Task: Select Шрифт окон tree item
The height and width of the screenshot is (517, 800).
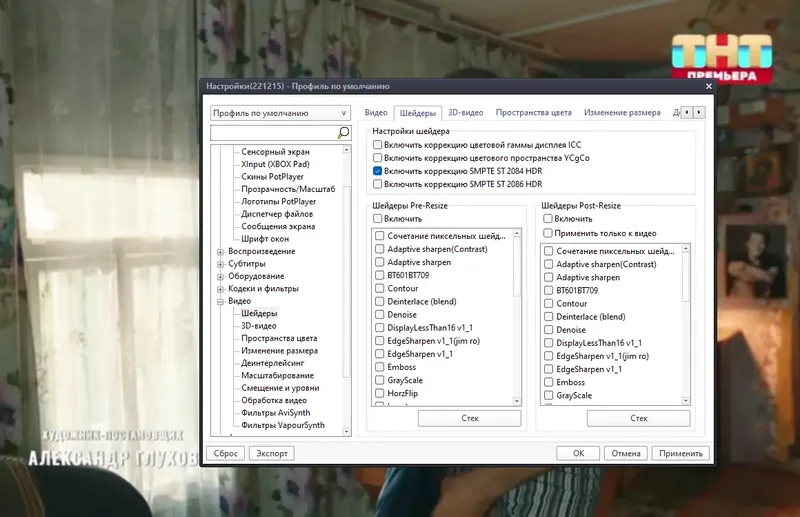Action: 265,239
